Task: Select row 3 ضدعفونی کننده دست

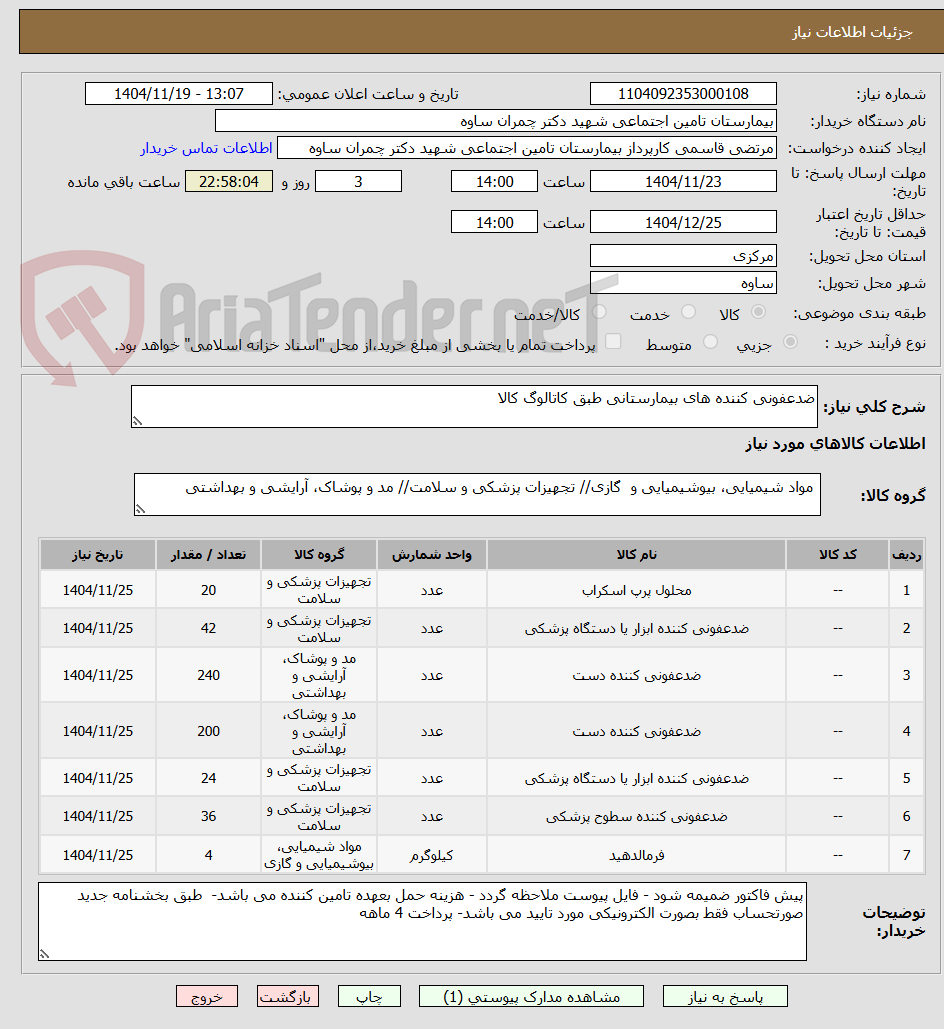Action: (636, 675)
